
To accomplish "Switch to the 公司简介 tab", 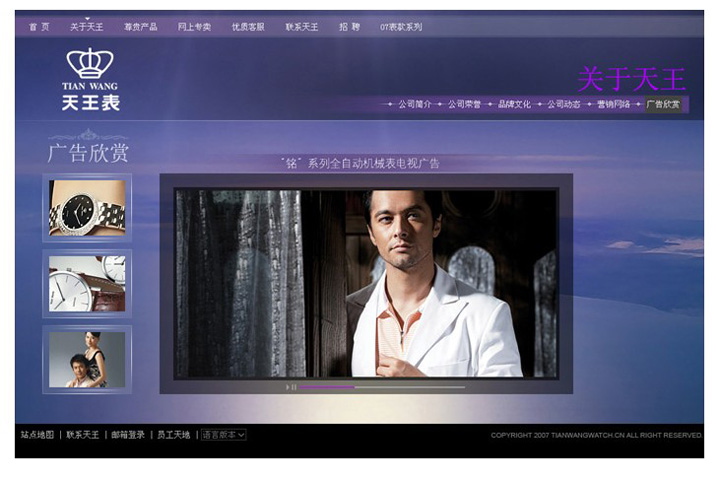I will (x=415, y=104).
